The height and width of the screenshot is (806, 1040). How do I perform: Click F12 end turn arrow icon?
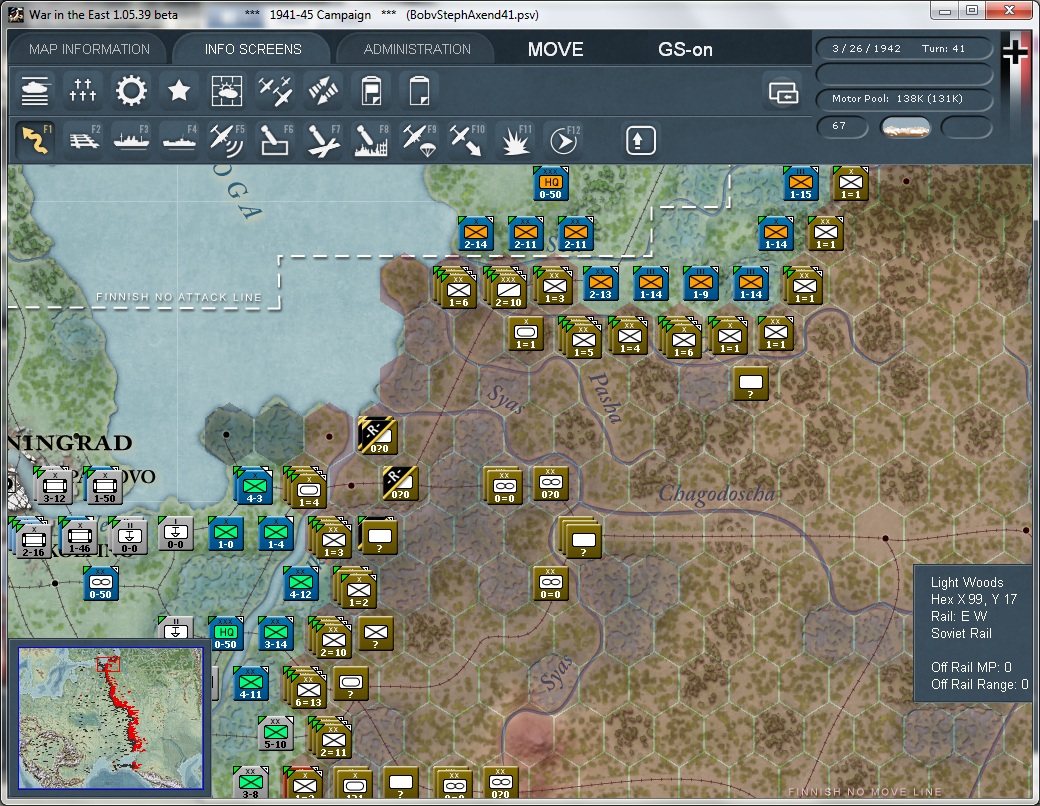pyautogui.click(x=562, y=139)
